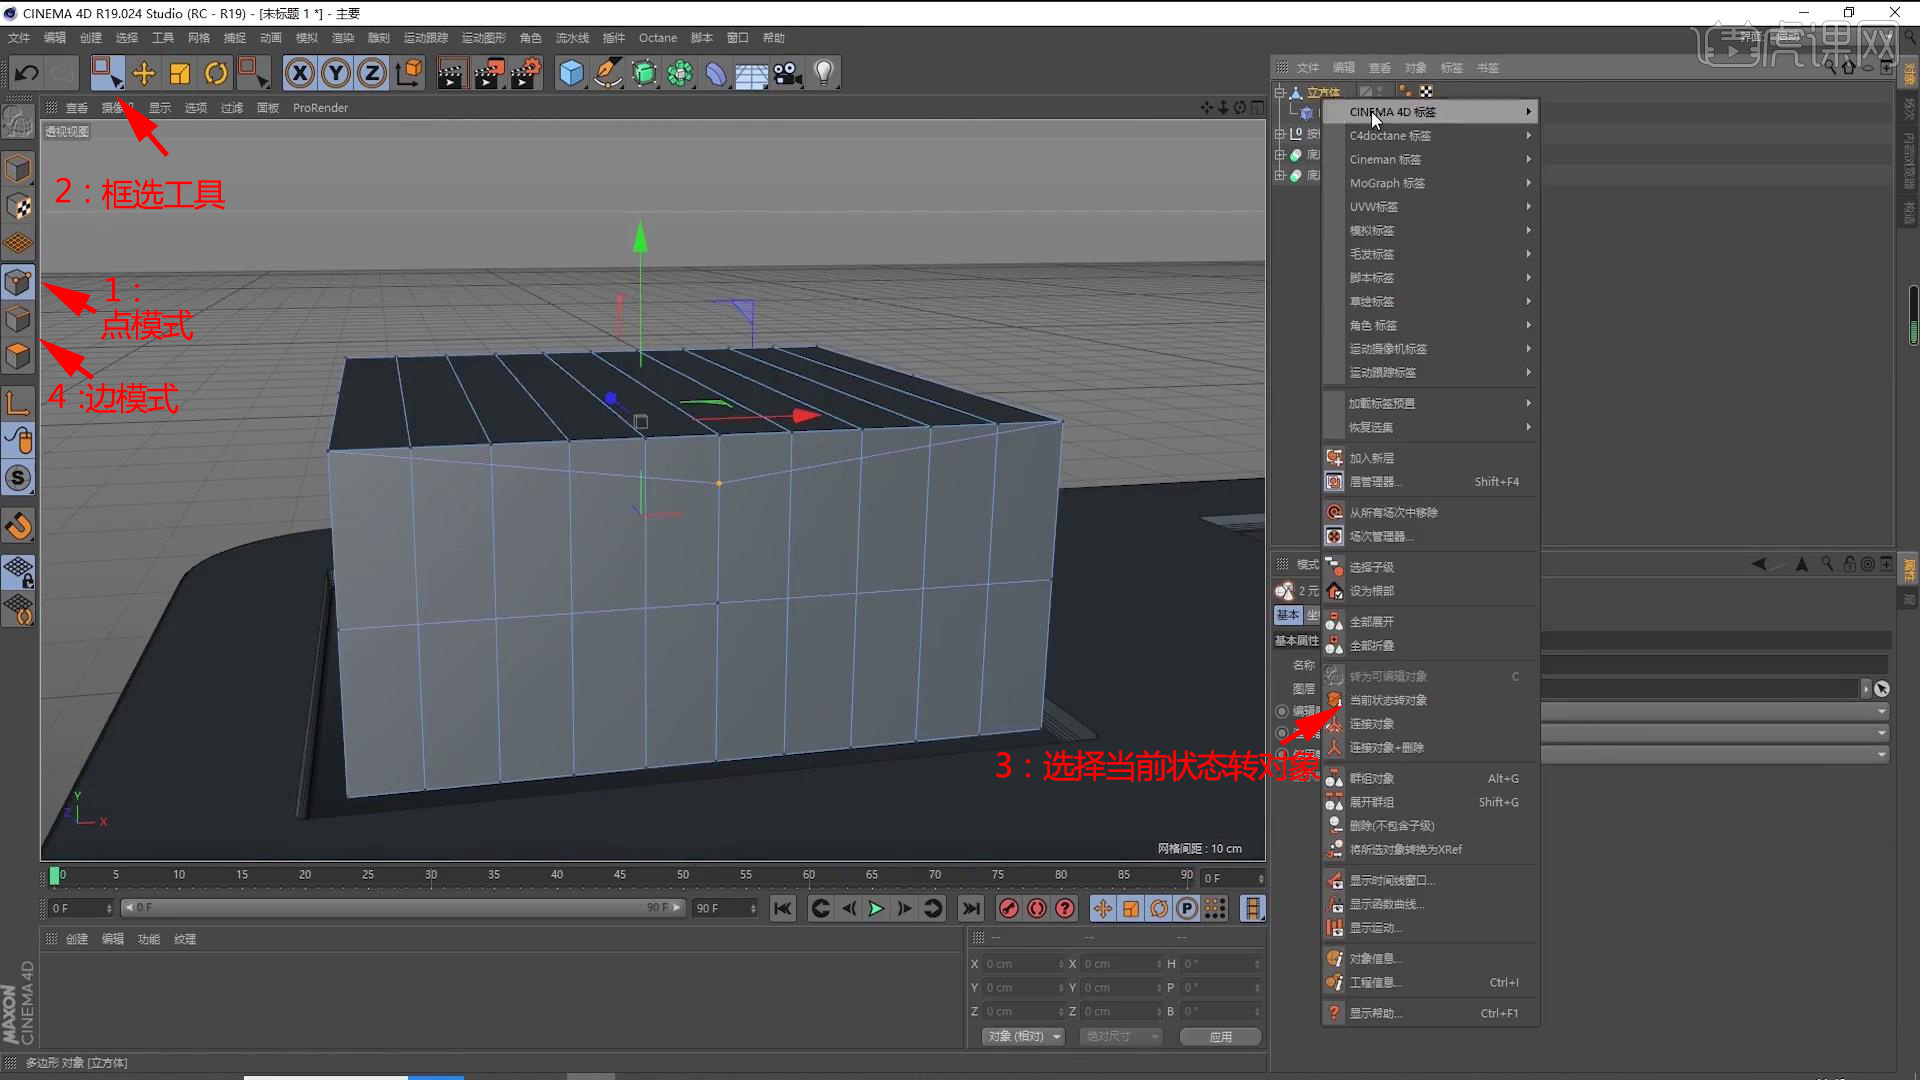Add a Cube primitive object

click(x=571, y=73)
